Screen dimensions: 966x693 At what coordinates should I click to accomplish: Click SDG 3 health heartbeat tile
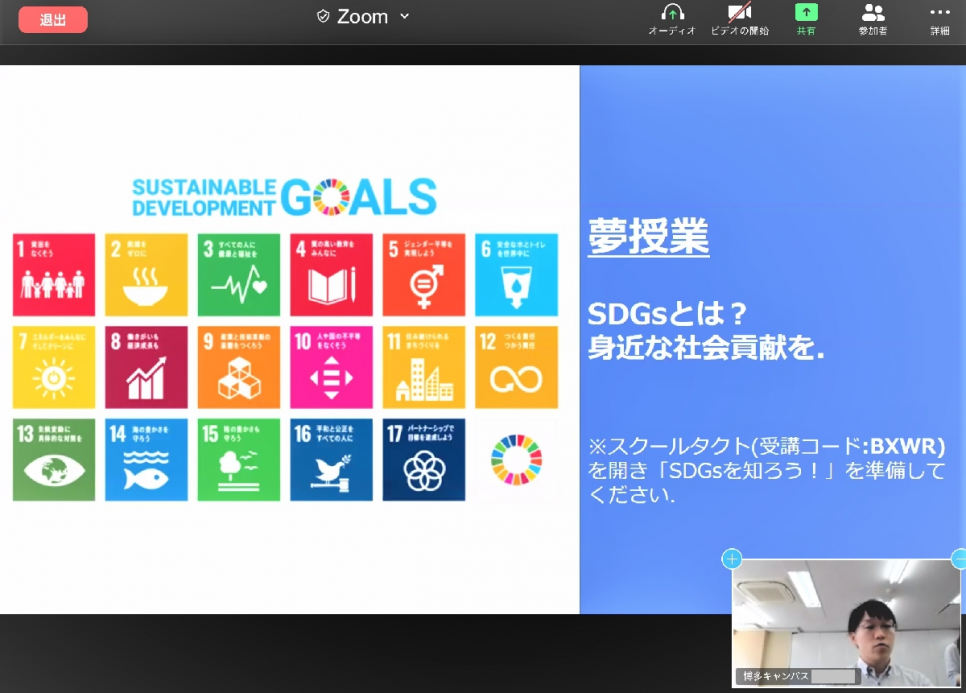pyautogui.click(x=238, y=275)
